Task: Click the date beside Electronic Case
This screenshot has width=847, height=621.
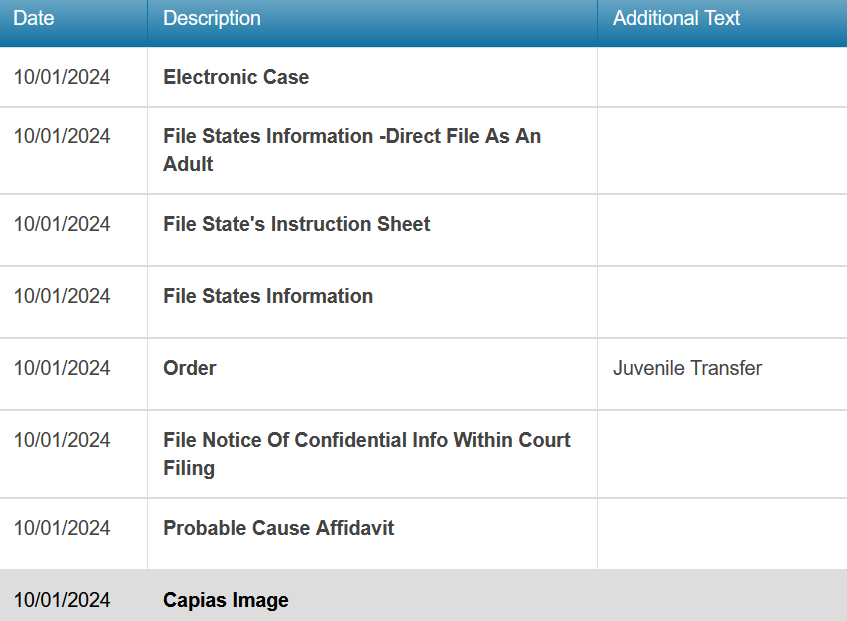Action: click(x=62, y=77)
